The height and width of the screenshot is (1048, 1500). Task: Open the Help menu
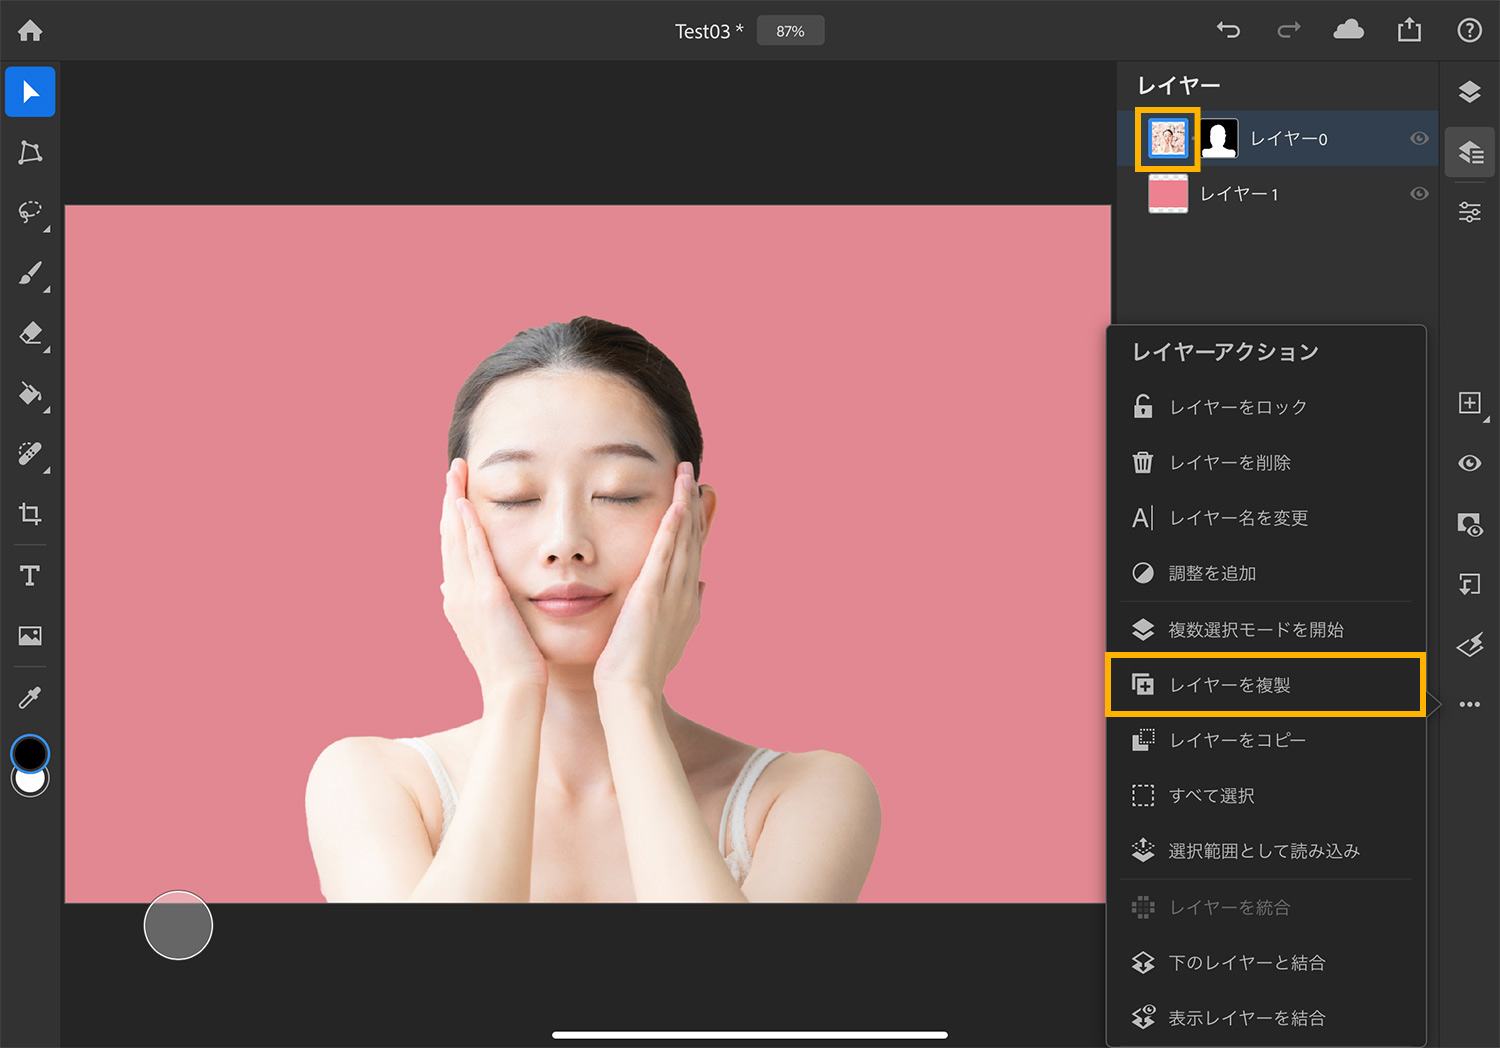tap(1469, 30)
